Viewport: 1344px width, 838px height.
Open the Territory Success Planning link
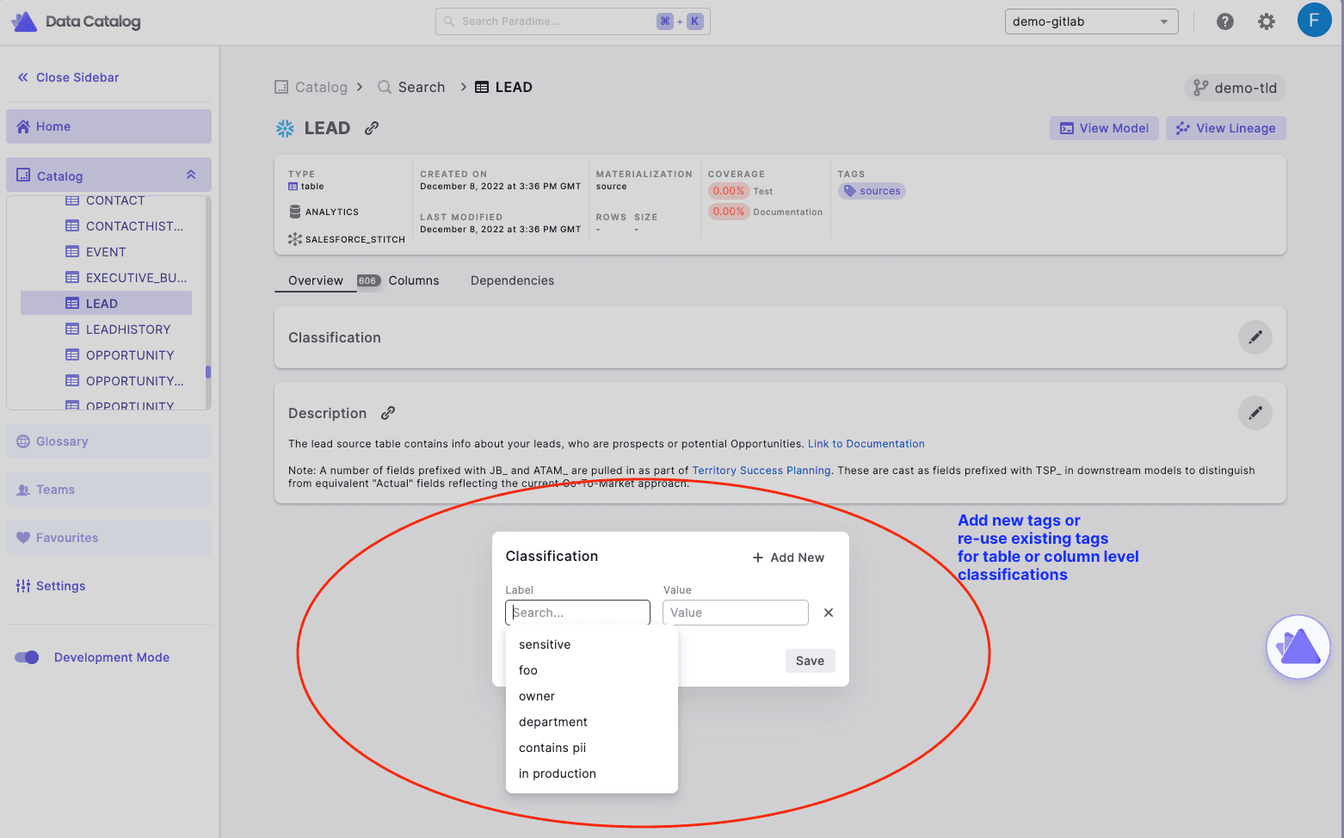coord(761,470)
